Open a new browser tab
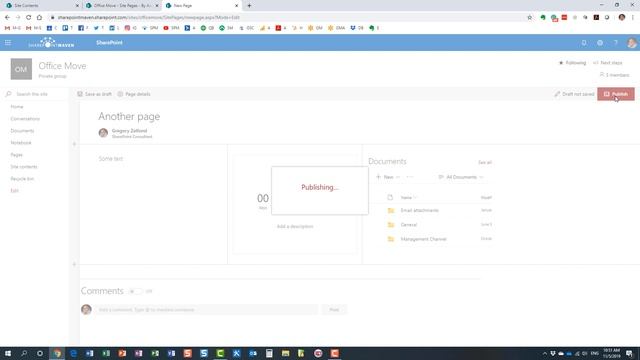 (249, 6)
